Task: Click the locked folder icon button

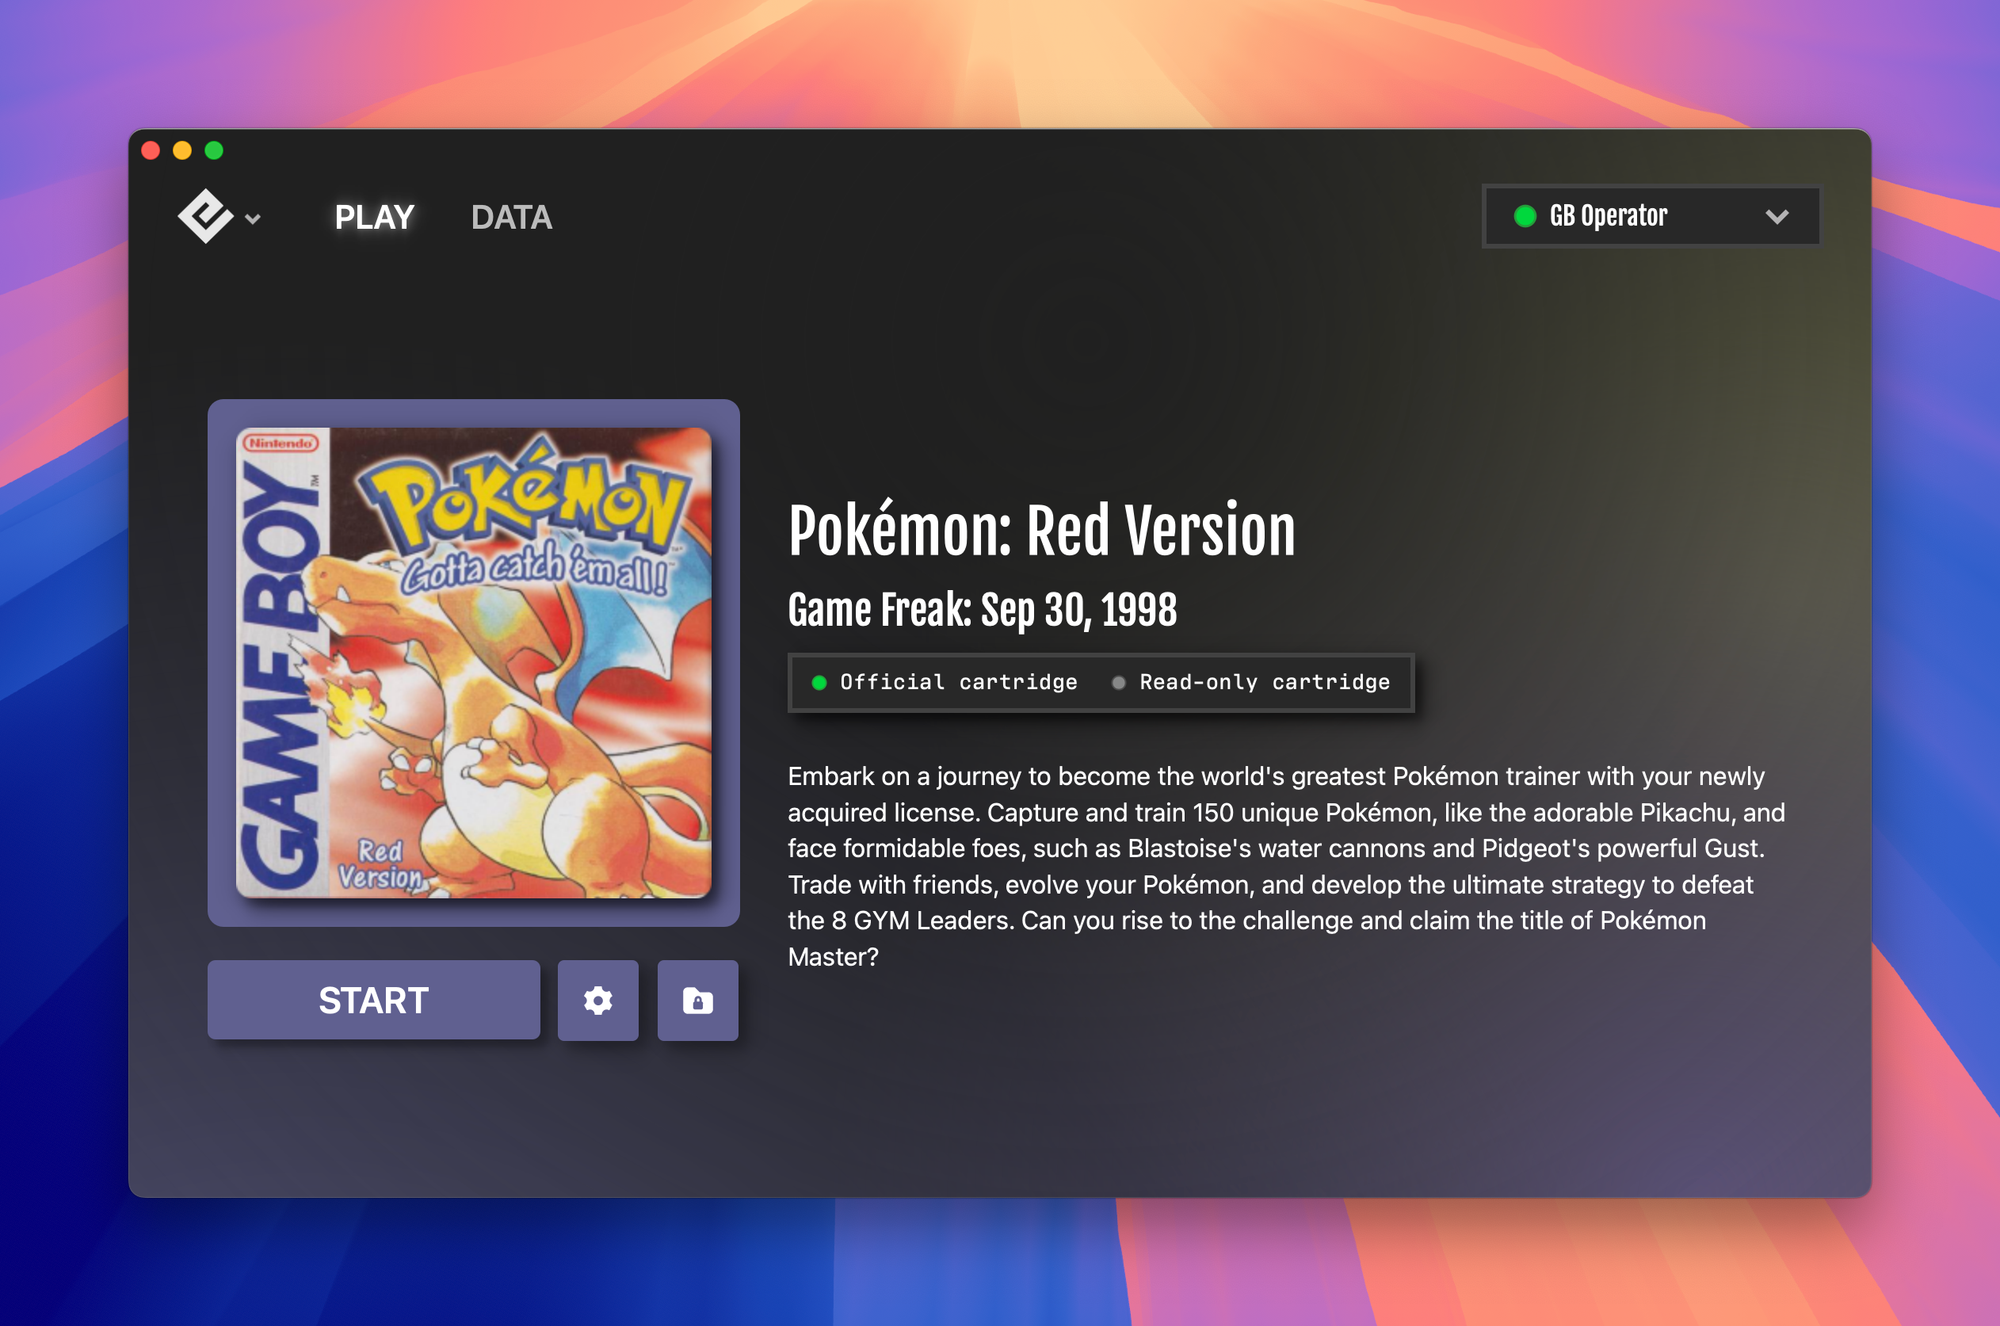Action: (698, 1000)
